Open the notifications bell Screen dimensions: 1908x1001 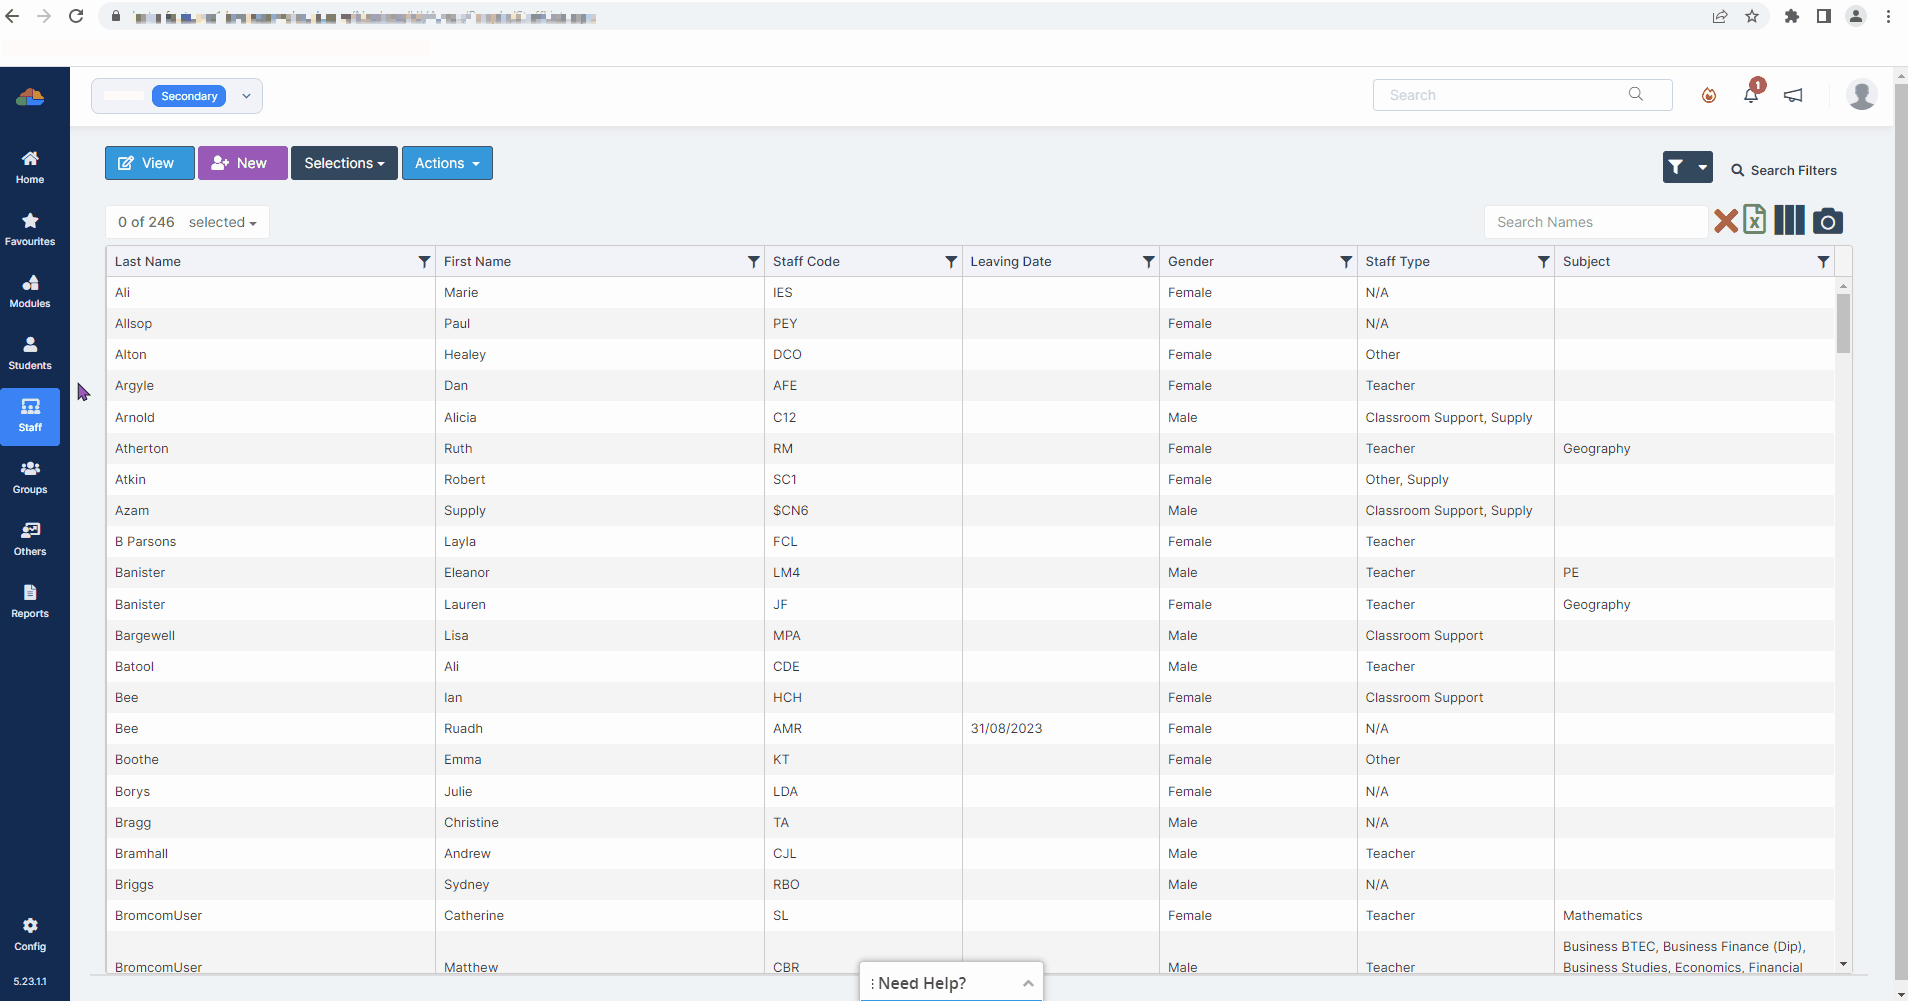[1751, 95]
